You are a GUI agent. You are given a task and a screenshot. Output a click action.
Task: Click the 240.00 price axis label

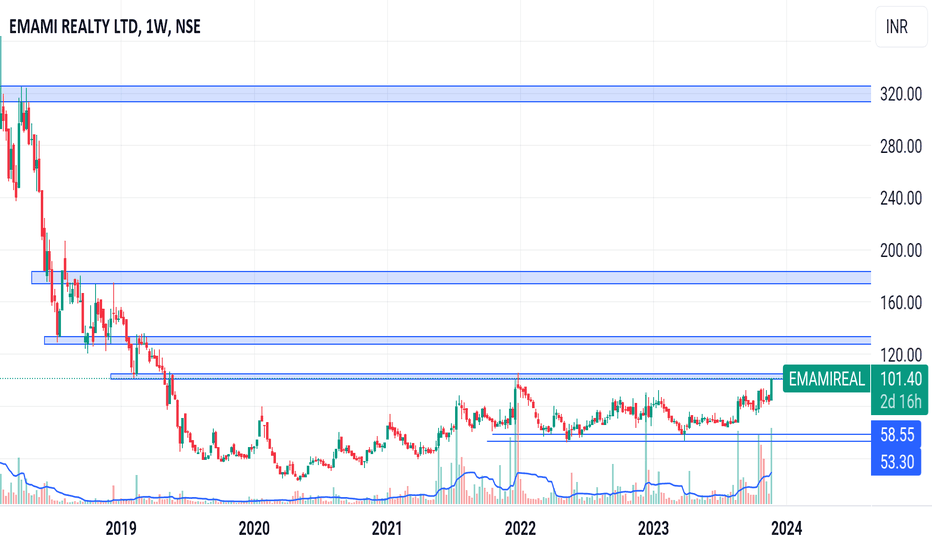tap(900, 198)
